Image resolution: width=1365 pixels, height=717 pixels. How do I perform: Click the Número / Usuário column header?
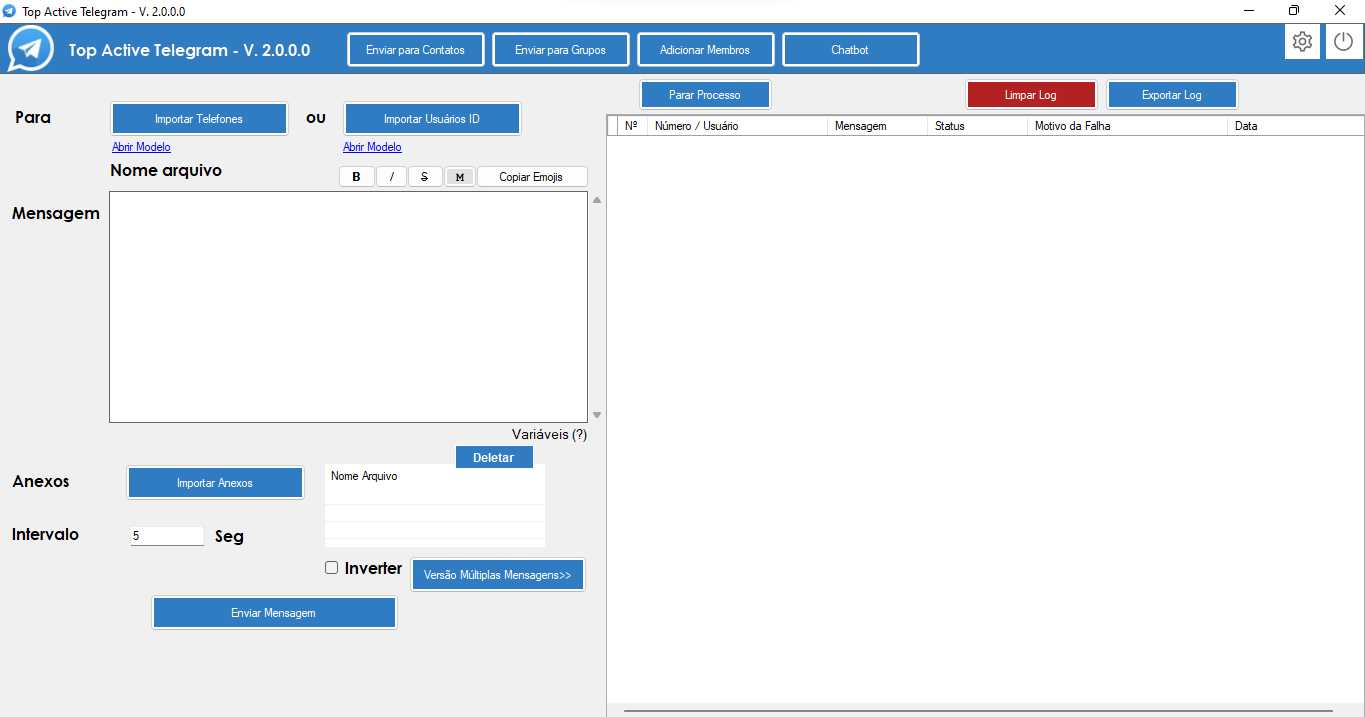[737, 126]
